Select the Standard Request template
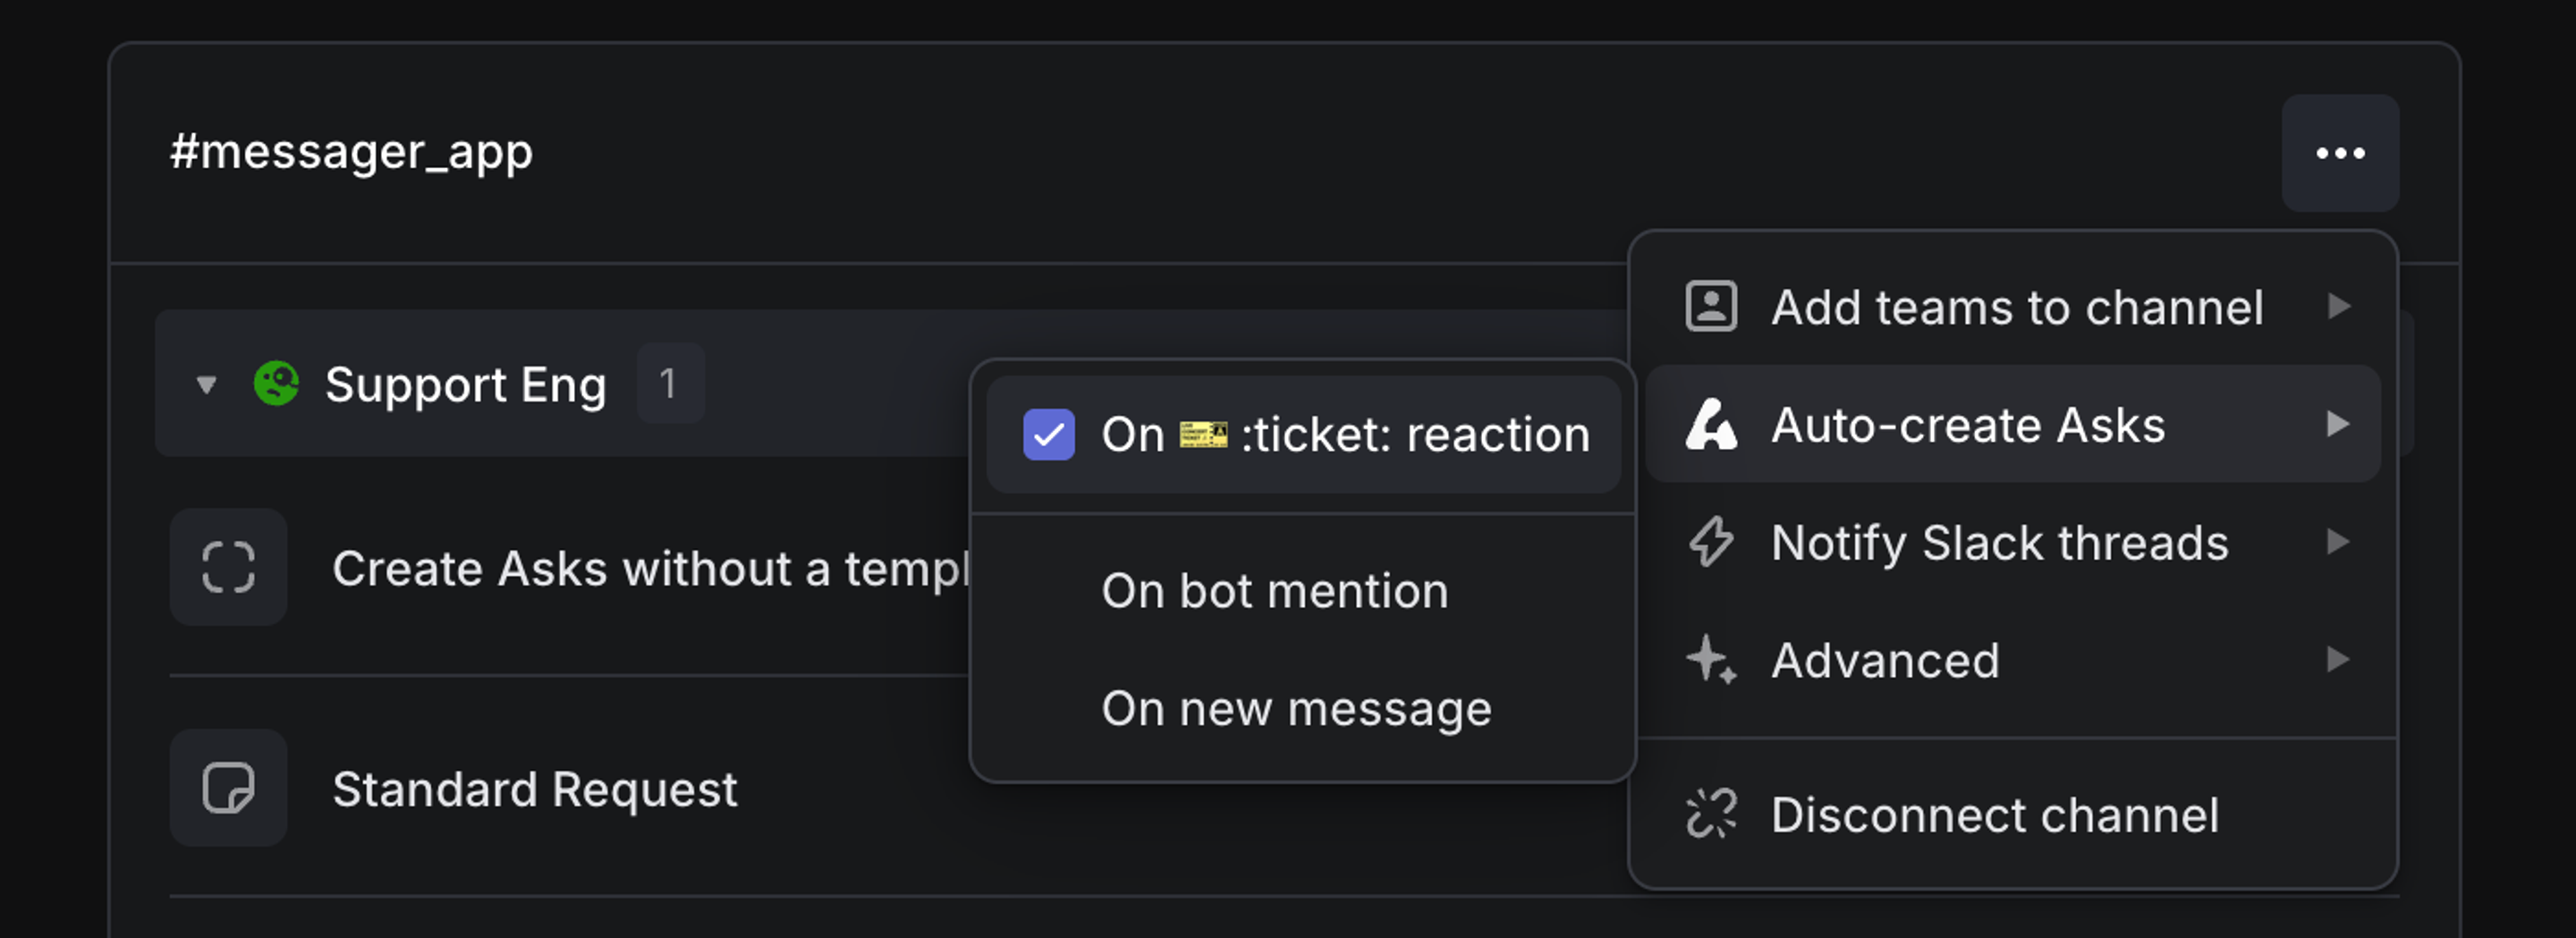The width and height of the screenshot is (2576, 938). (x=536, y=789)
